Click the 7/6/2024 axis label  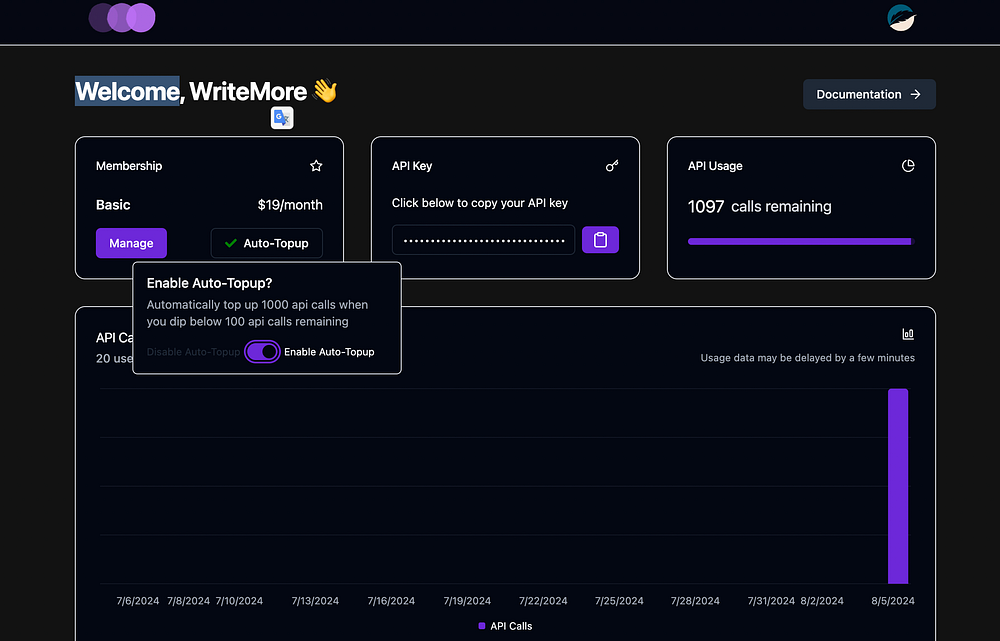click(138, 601)
